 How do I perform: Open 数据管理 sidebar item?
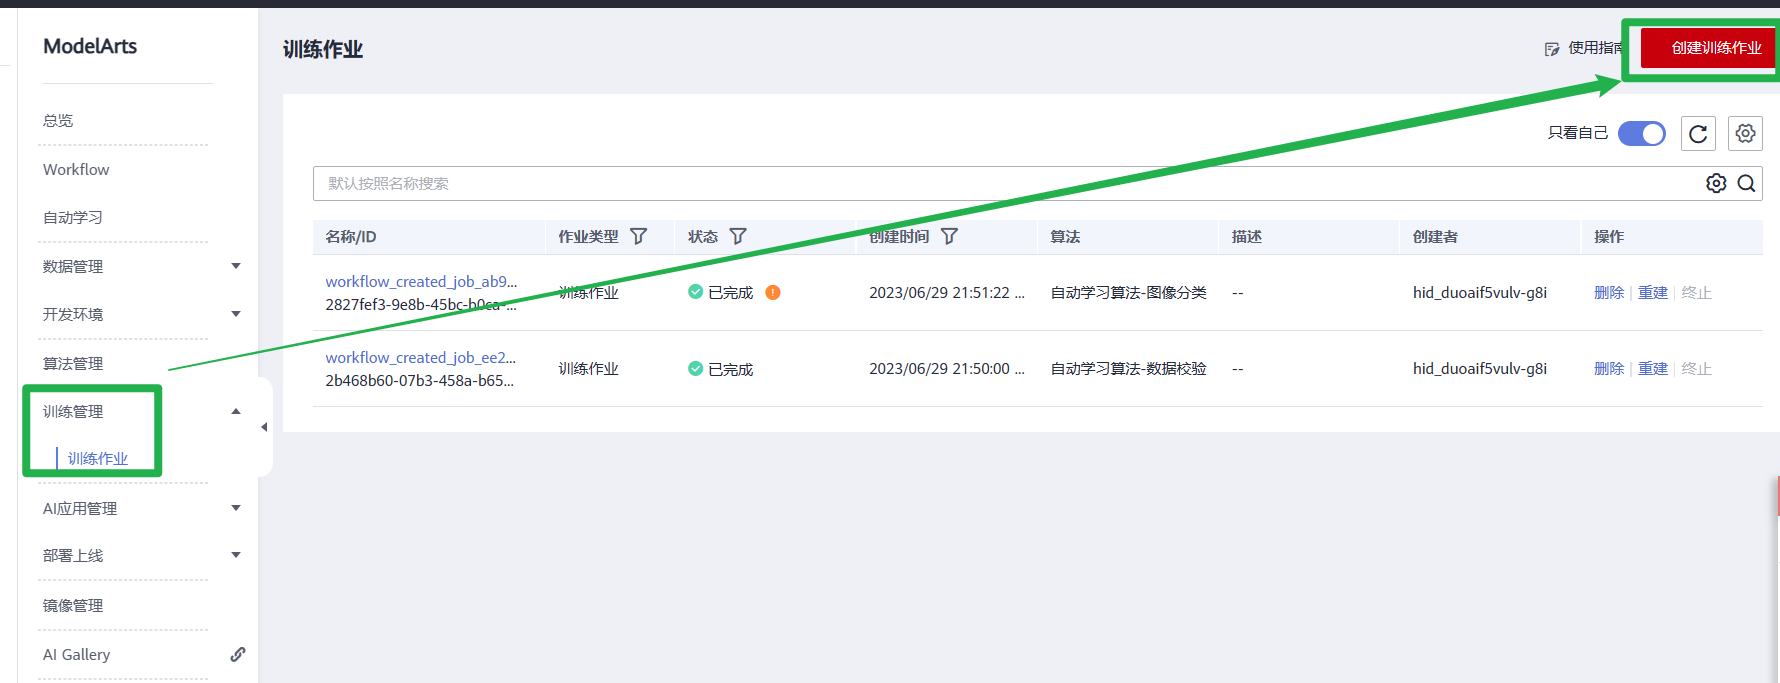tap(72, 266)
